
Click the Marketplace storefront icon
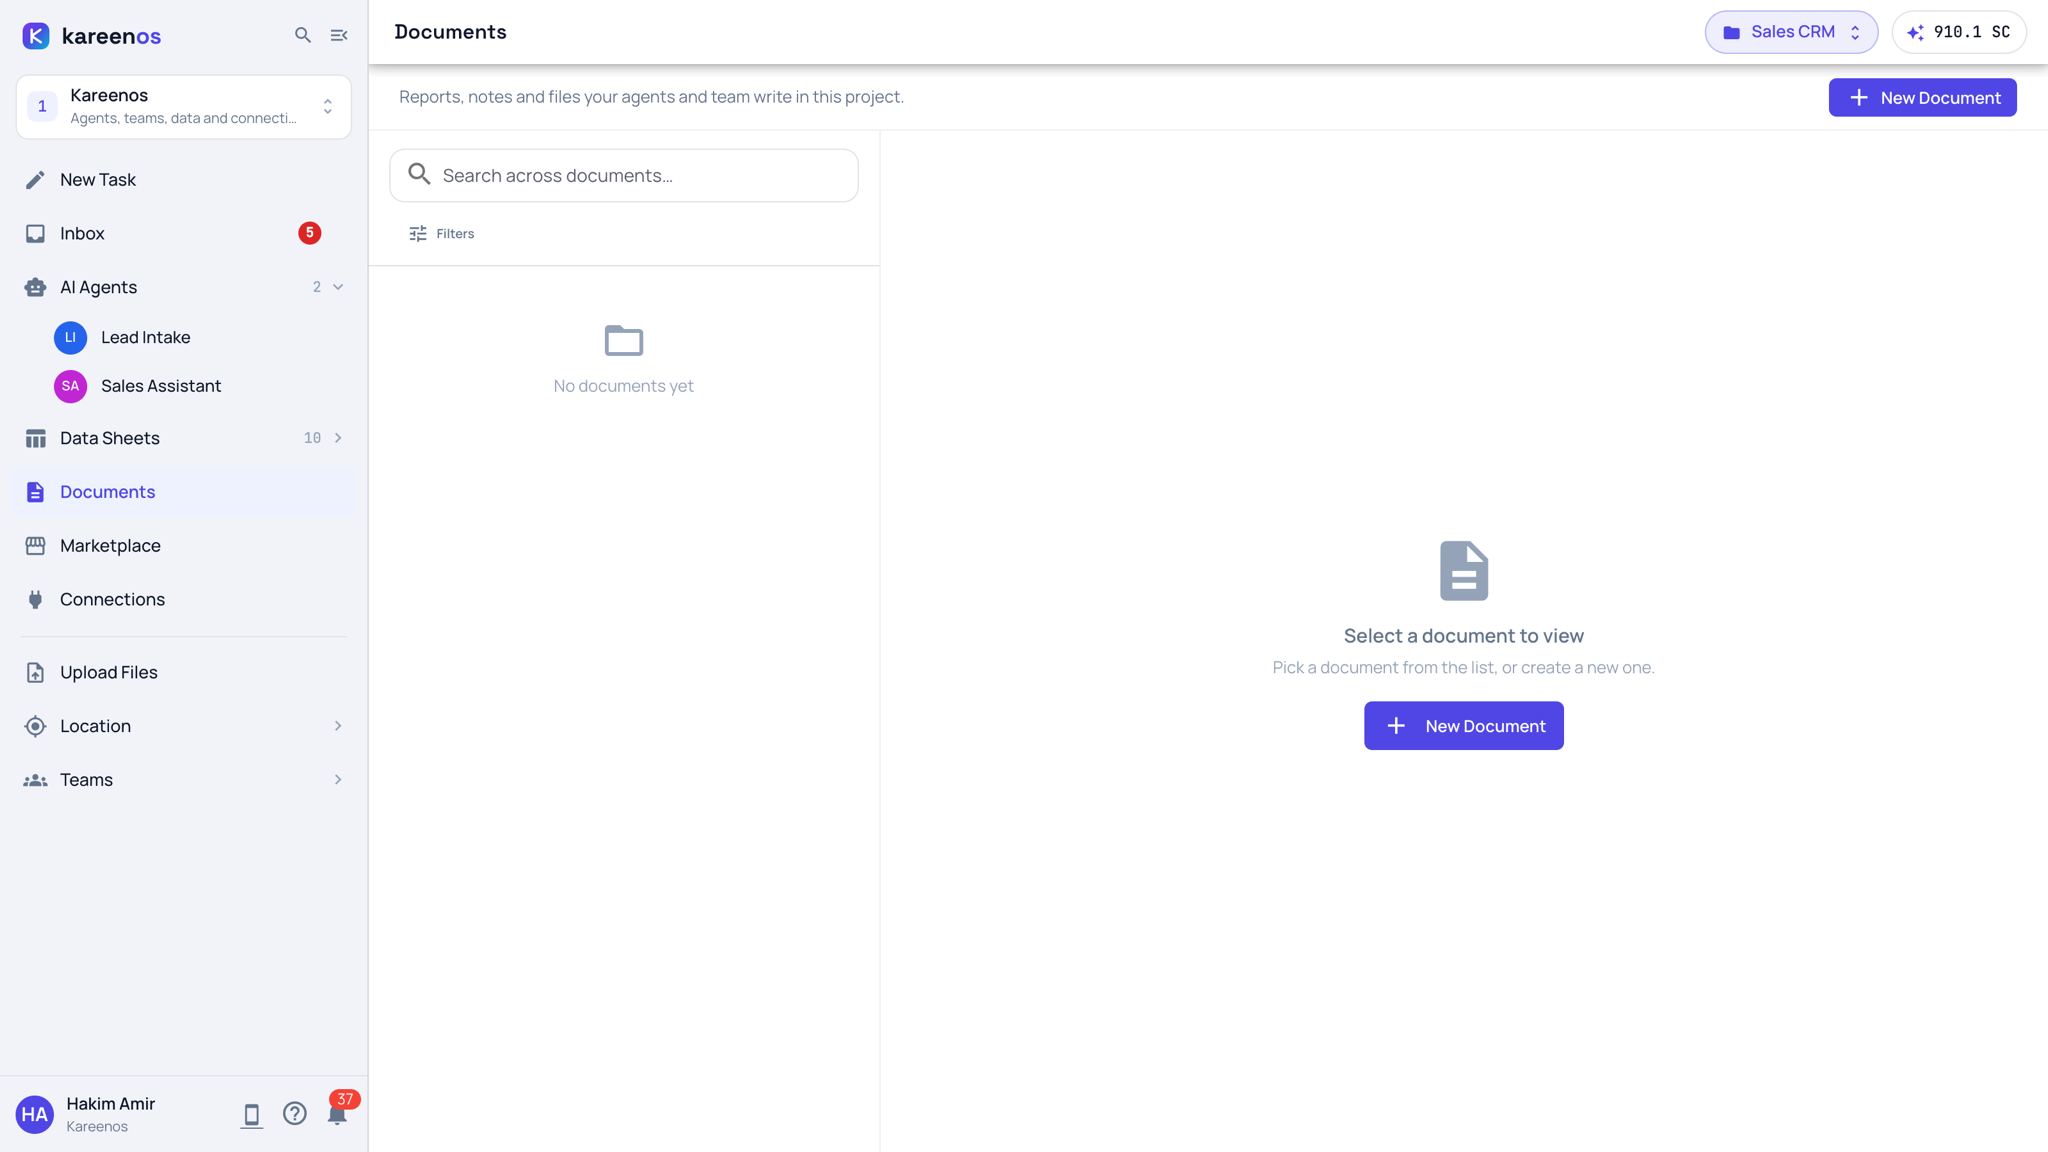(35, 546)
